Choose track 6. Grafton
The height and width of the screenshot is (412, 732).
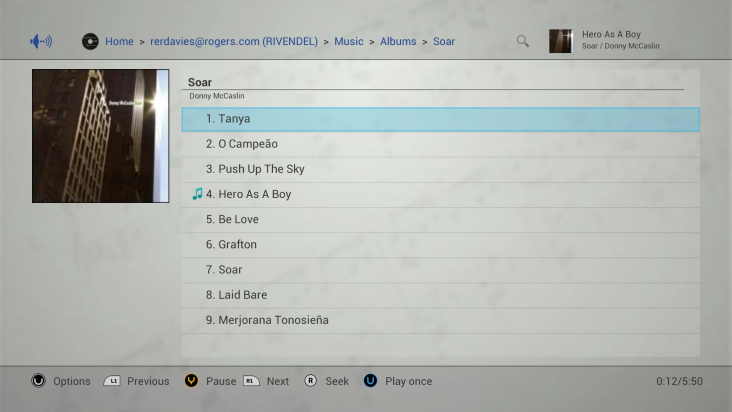click(440, 245)
